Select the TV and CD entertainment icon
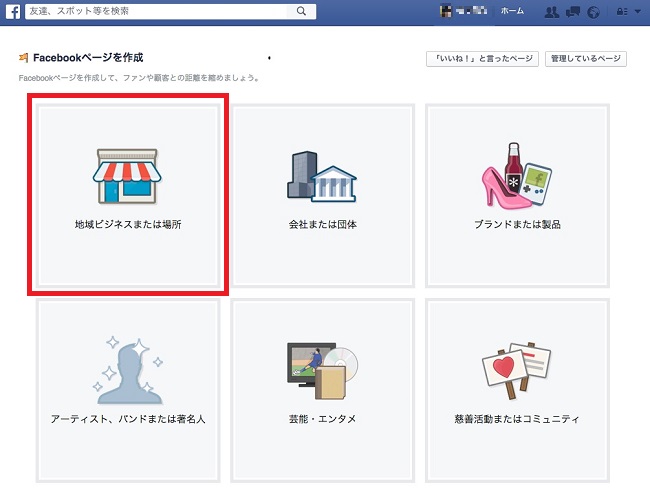The height and width of the screenshot is (490, 650). (x=323, y=371)
